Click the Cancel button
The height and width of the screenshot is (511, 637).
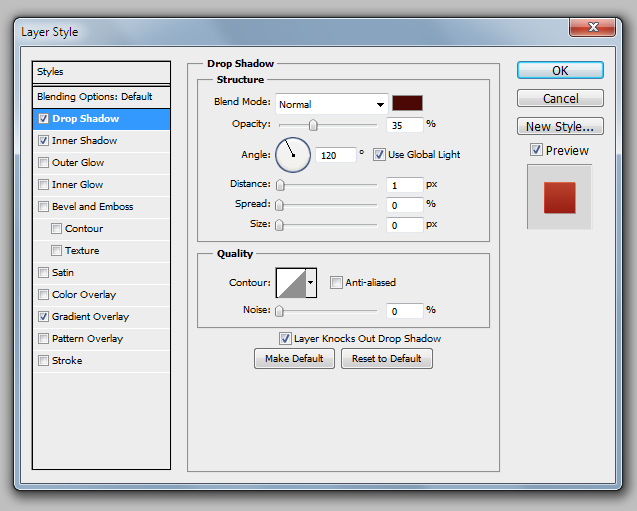(560, 98)
